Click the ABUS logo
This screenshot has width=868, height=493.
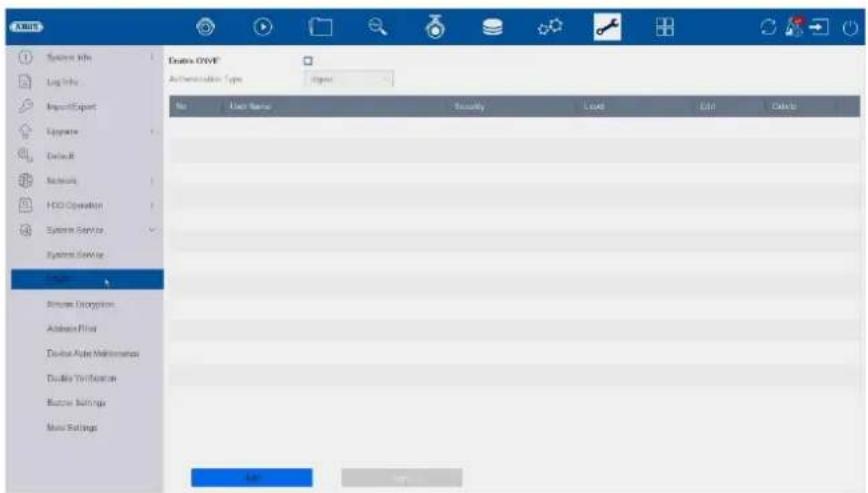point(27,27)
